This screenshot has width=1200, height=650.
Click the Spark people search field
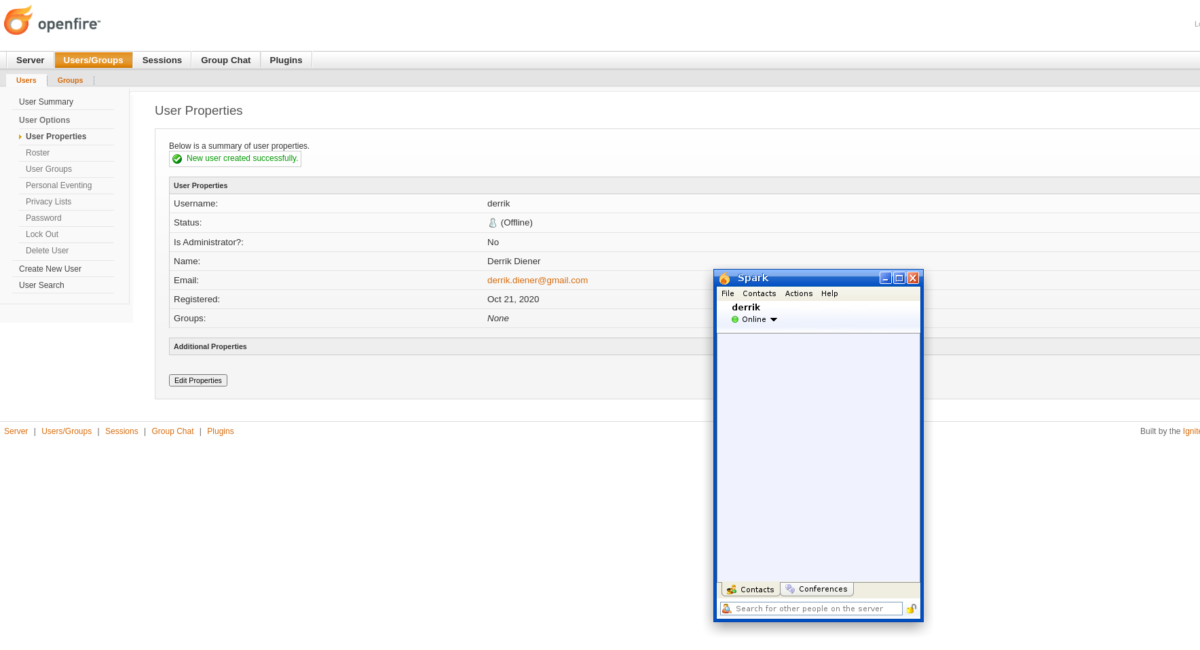[817, 609]
